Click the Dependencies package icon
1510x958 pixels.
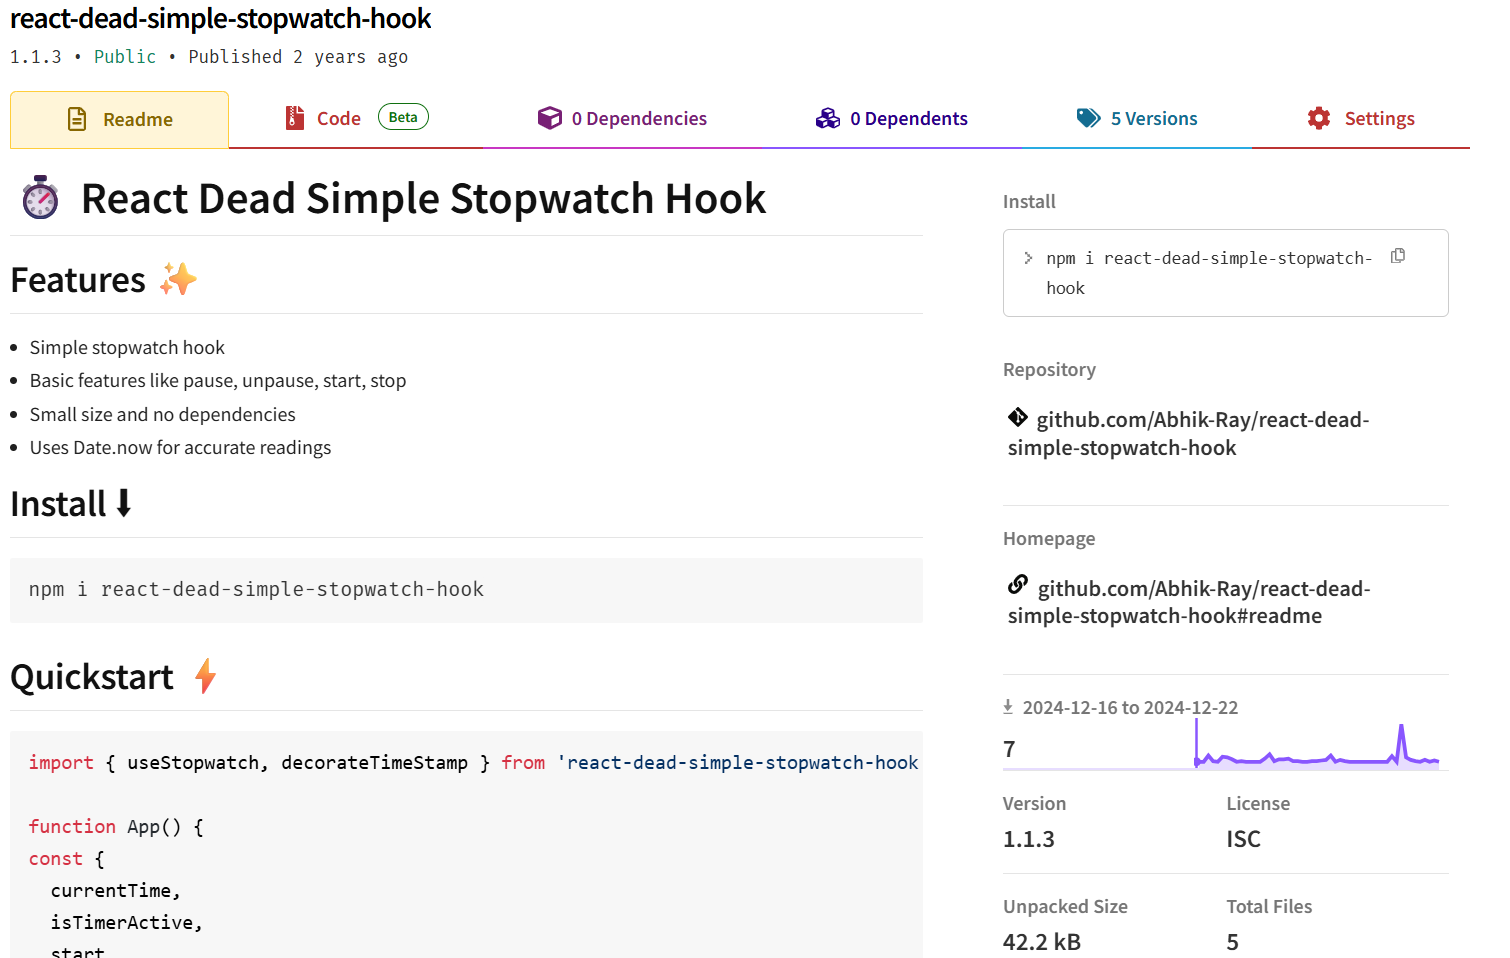point(550,117)
